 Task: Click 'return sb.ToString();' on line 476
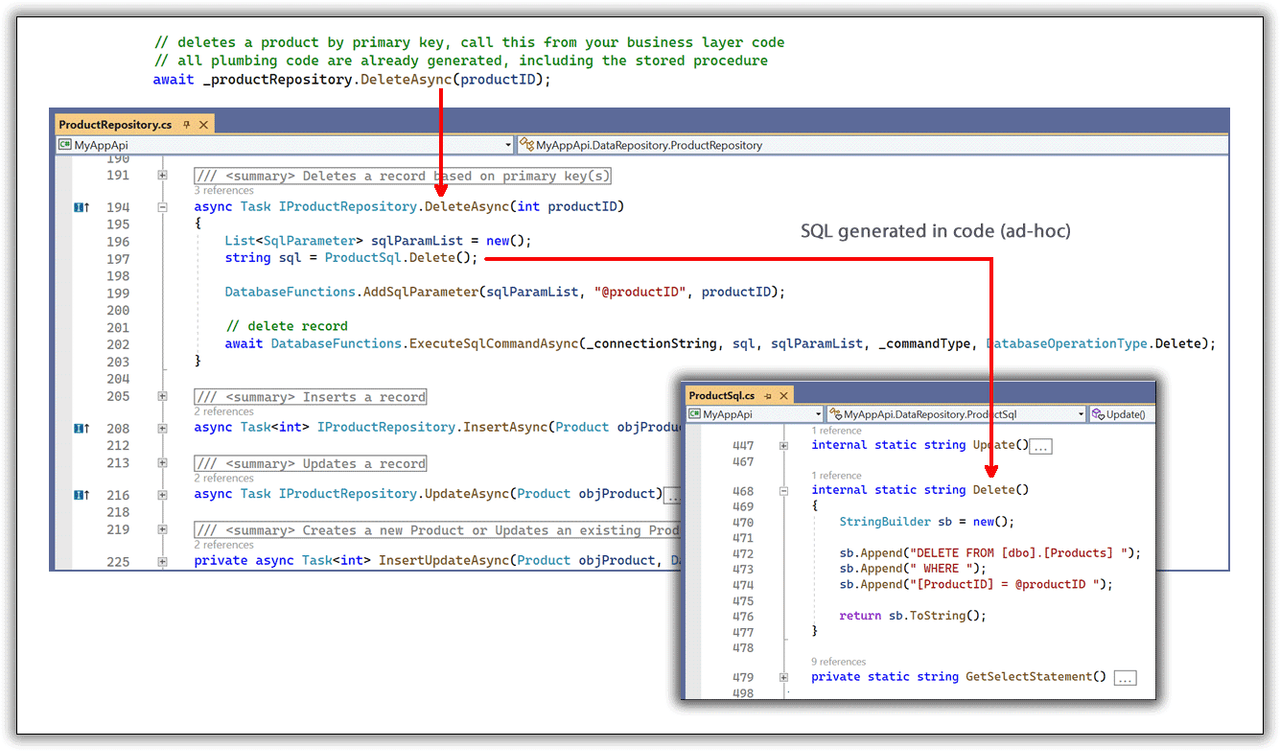(x=913, y=616)
